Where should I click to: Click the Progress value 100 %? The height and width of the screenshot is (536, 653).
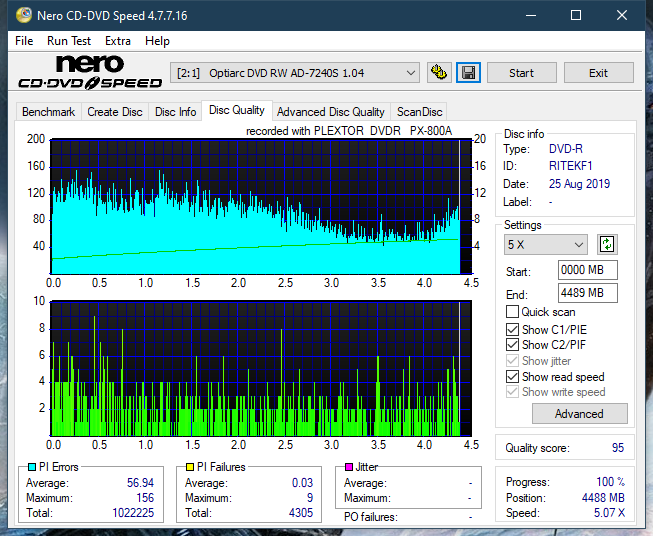(x=611, y=482)
